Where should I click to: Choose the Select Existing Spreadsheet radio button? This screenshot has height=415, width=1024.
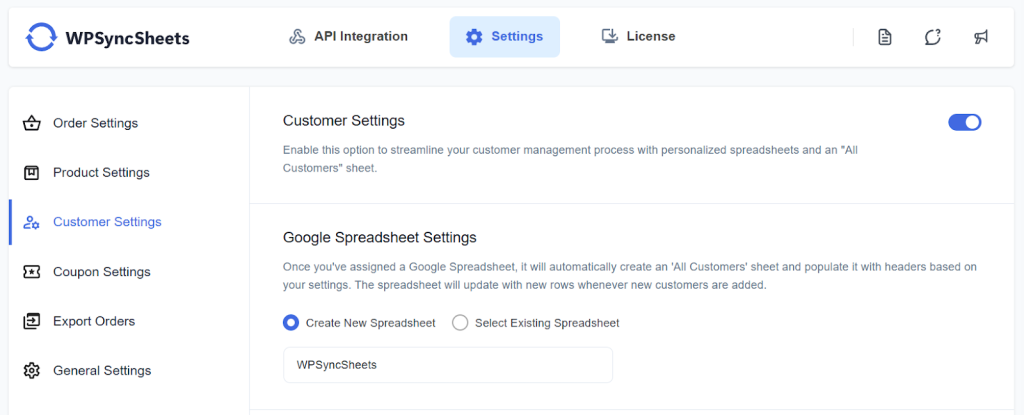tap(460, 323)
